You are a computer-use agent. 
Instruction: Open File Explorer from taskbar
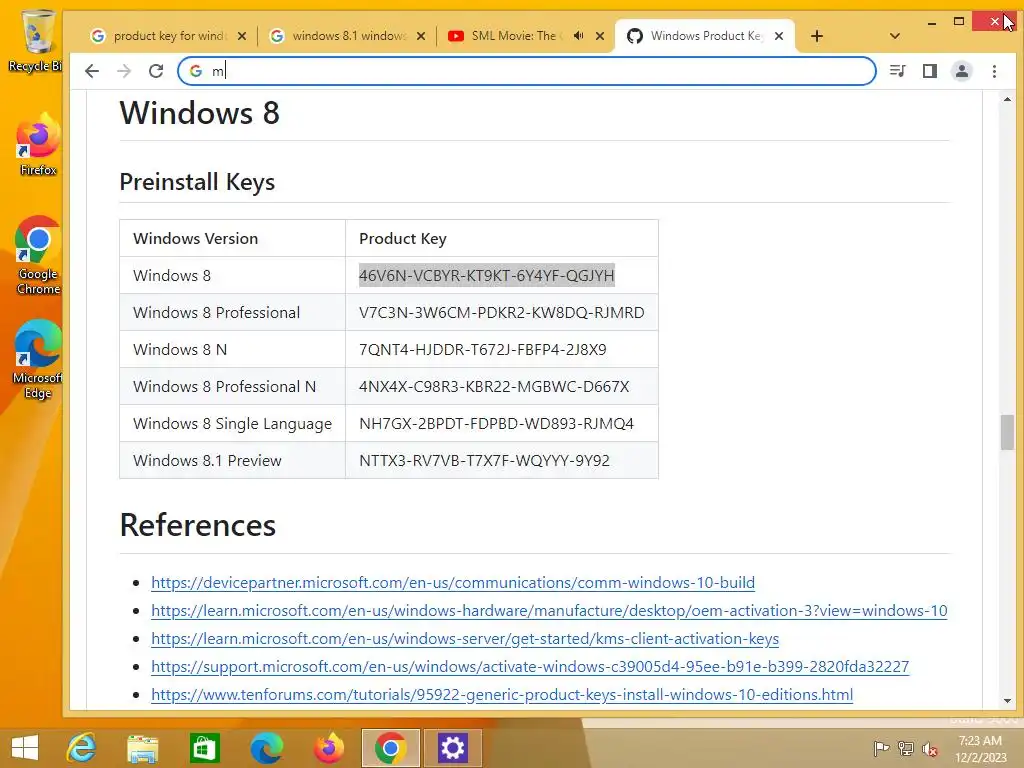click(x=143, y=748)
